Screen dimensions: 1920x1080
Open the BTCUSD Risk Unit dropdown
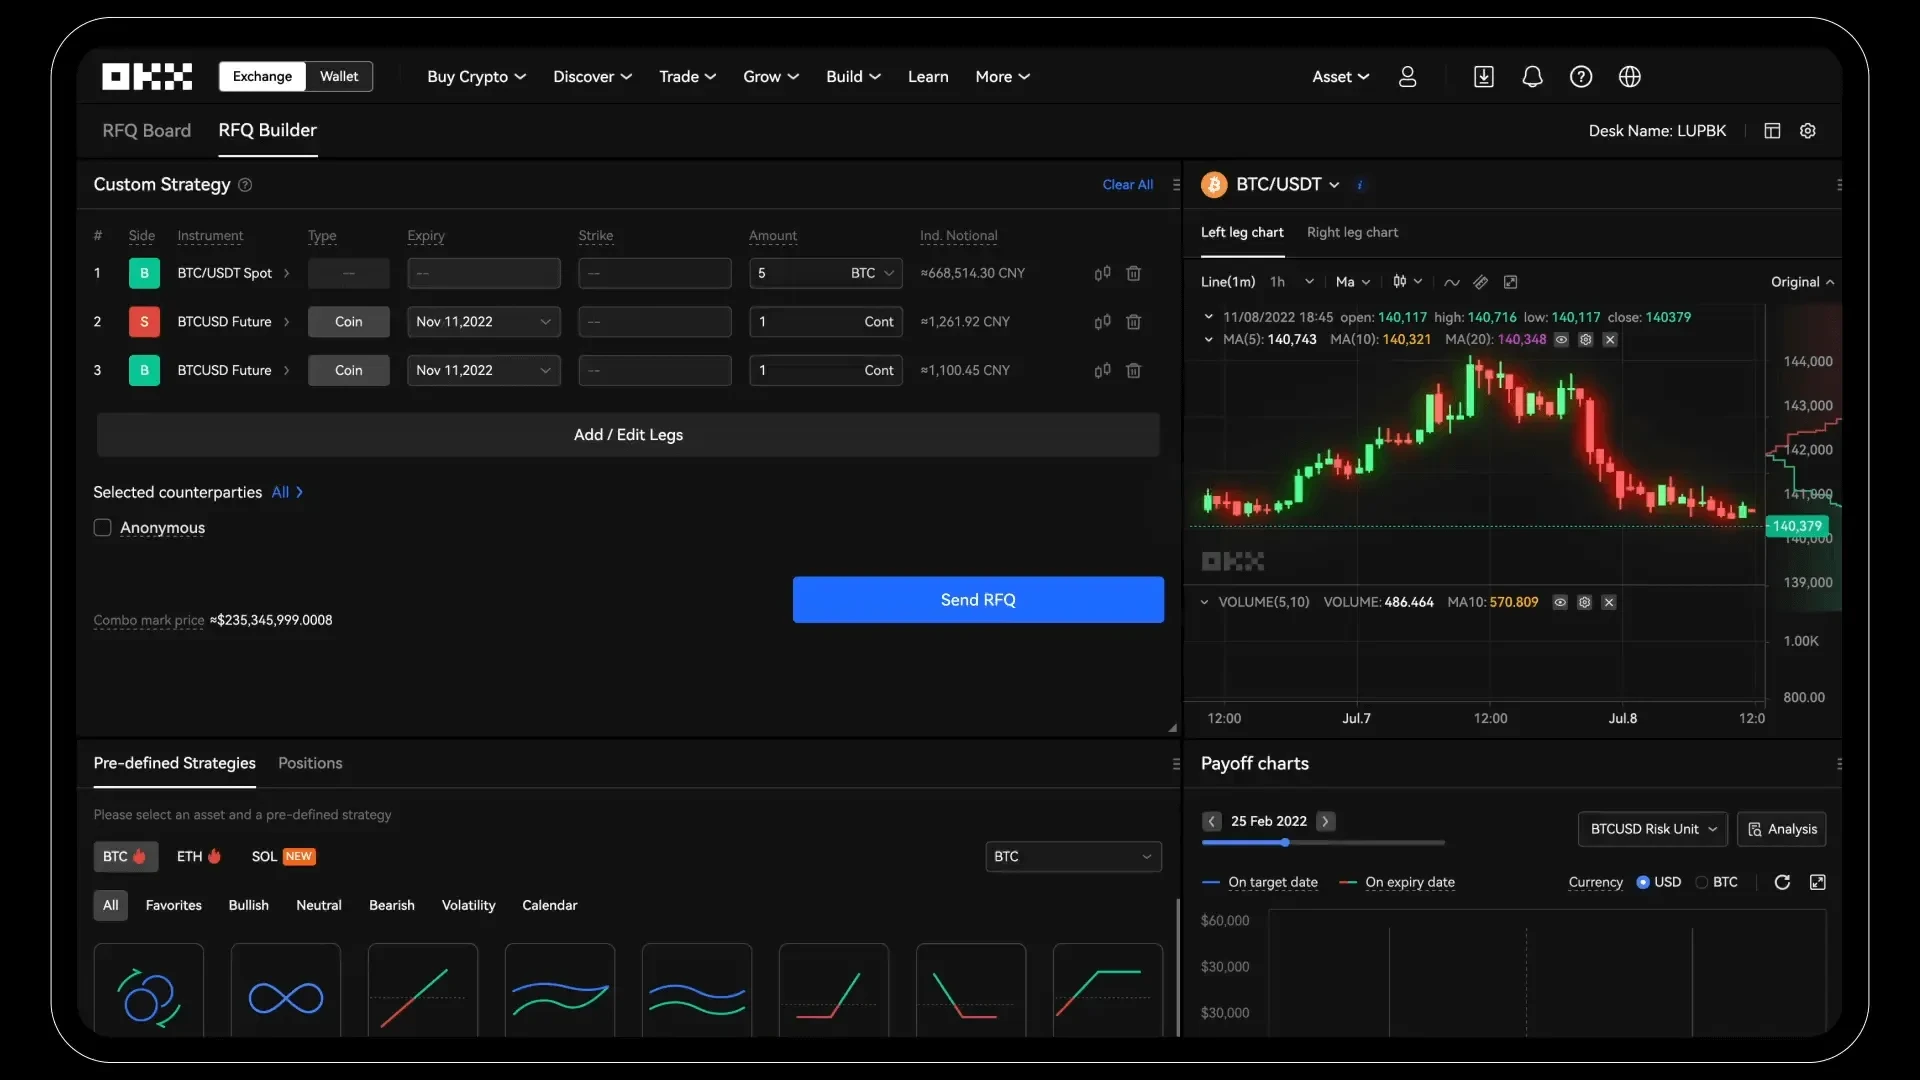[x=1652, y=828]
